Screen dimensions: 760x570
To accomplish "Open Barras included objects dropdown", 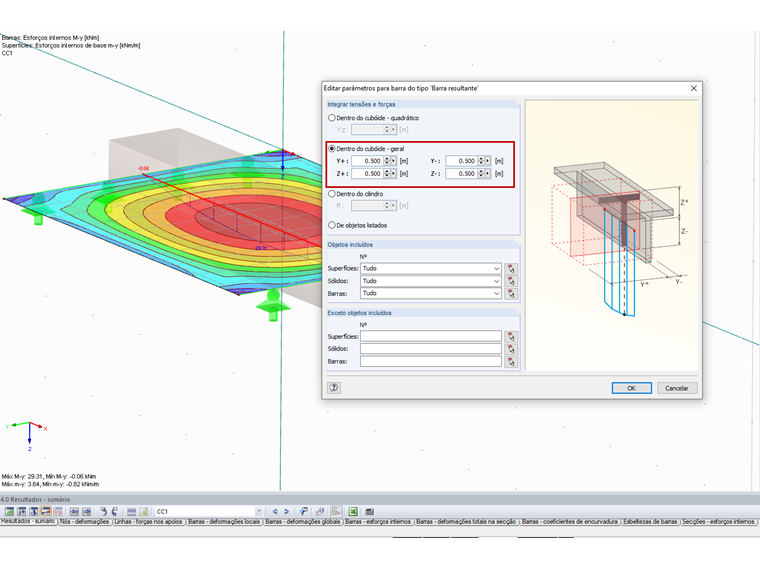I will (496, 294).
